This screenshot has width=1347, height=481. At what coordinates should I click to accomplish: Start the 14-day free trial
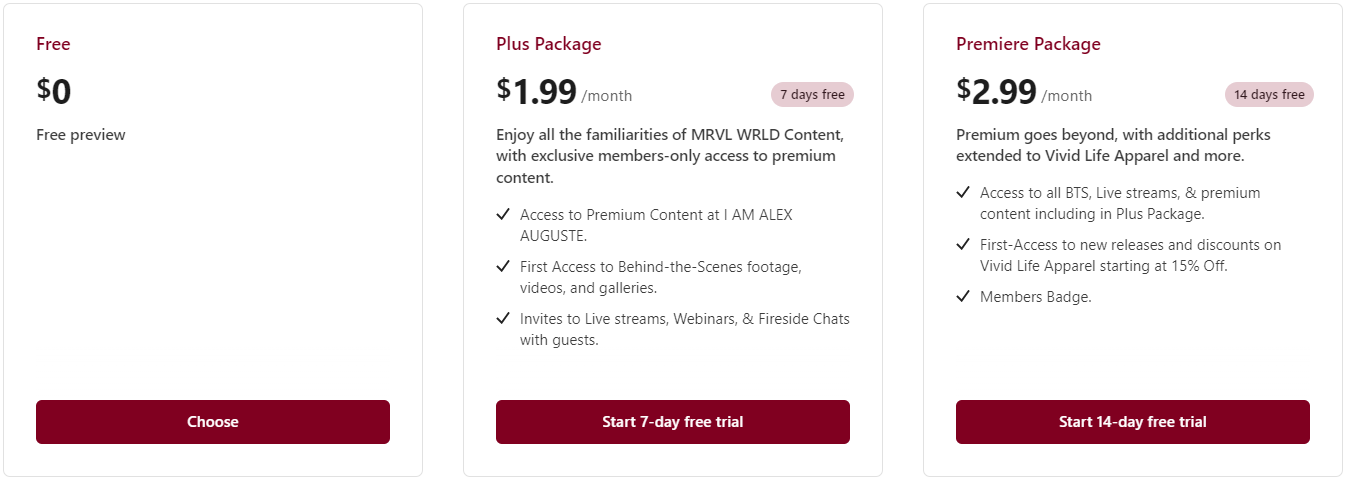point(1132,422)
